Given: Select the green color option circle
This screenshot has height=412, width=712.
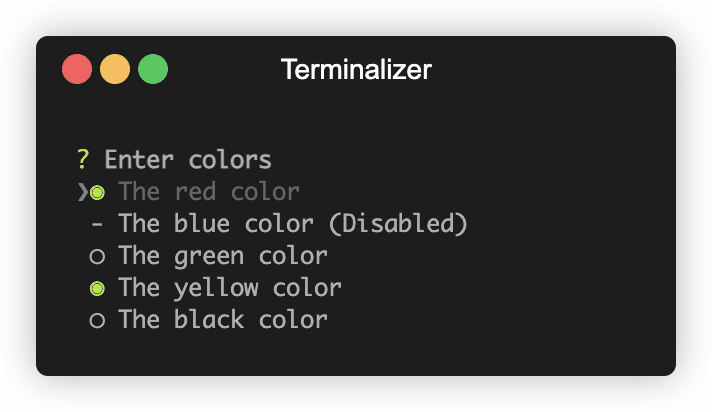Looking at the screenshot, I should click(x=97, y=257).
